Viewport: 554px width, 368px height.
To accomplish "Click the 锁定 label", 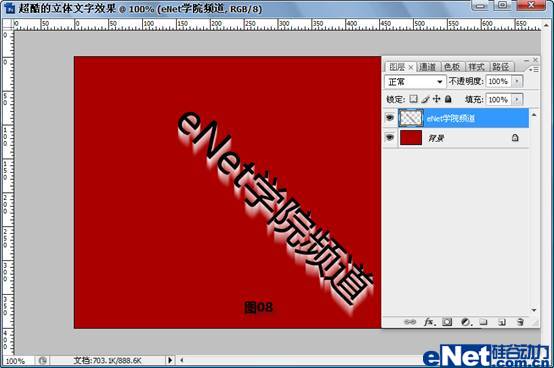I will [x=396, y=100].
